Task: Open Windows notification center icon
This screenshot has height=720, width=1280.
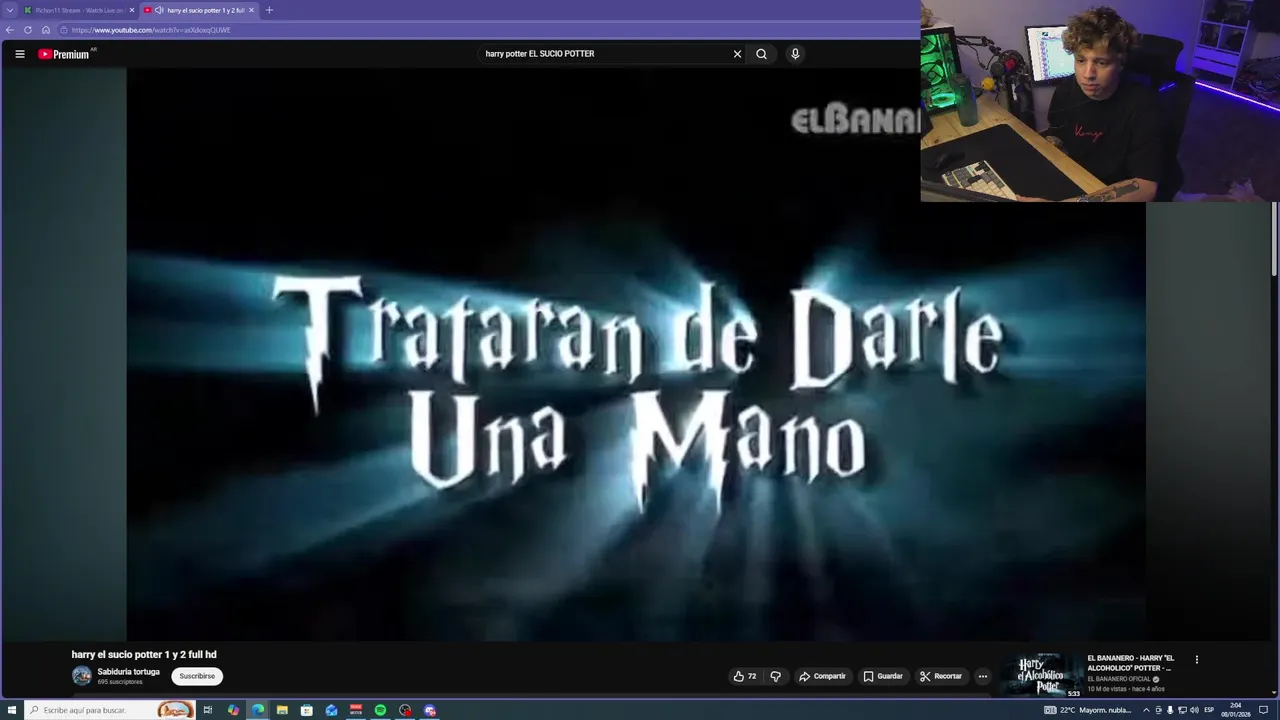Action: [1263, 710]
